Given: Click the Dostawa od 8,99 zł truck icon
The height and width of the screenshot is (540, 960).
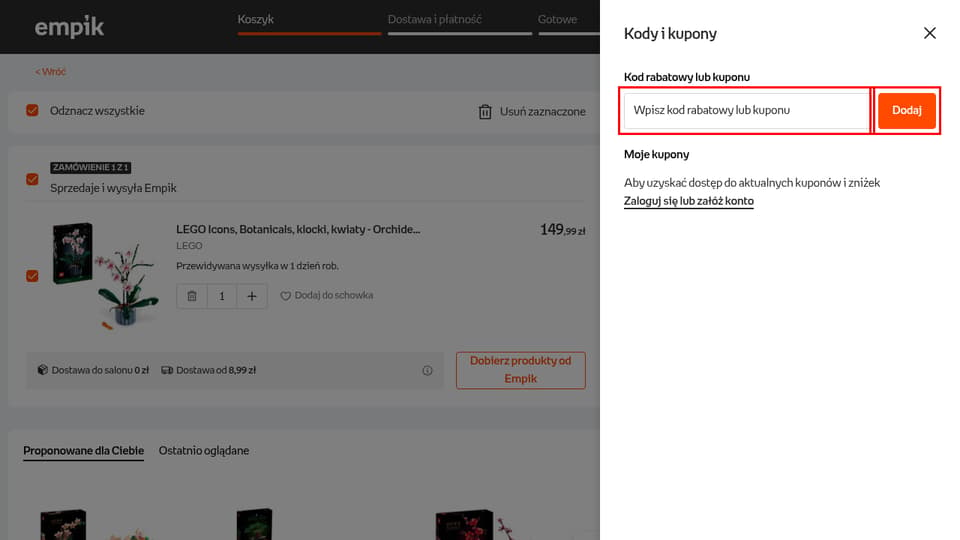Looking at the screenshot, I should coord(167,370).
